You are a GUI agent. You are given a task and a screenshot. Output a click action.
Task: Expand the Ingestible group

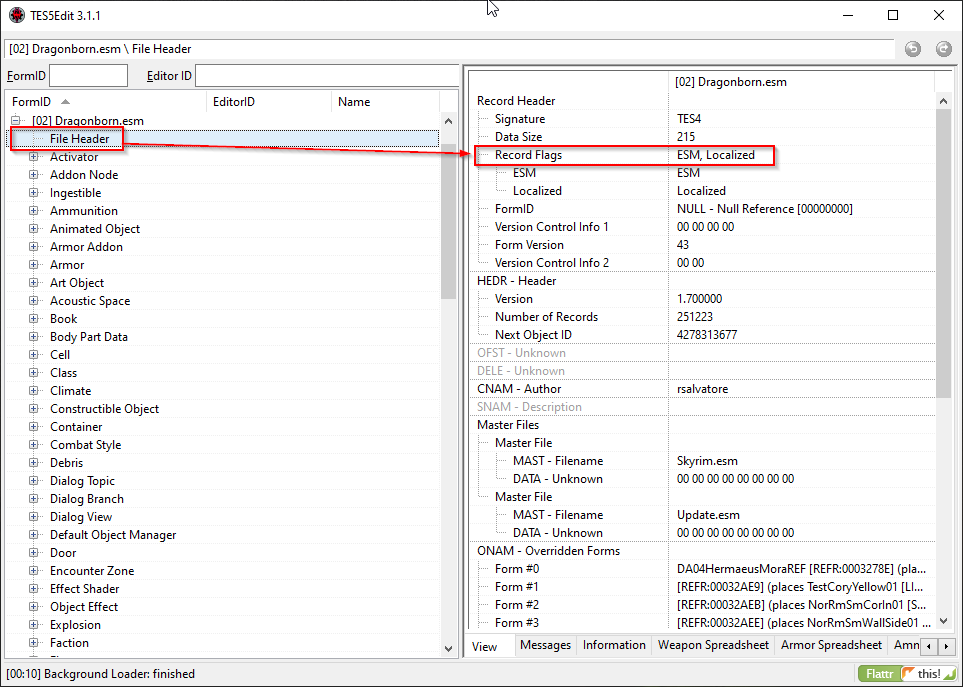point(34,193)
